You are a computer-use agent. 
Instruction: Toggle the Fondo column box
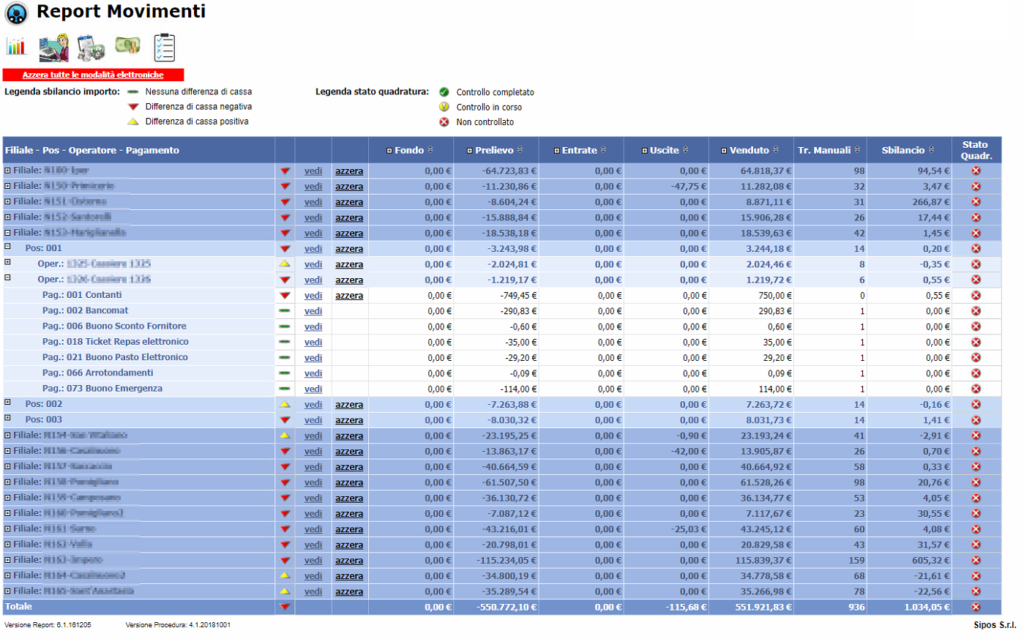point(389,151)
